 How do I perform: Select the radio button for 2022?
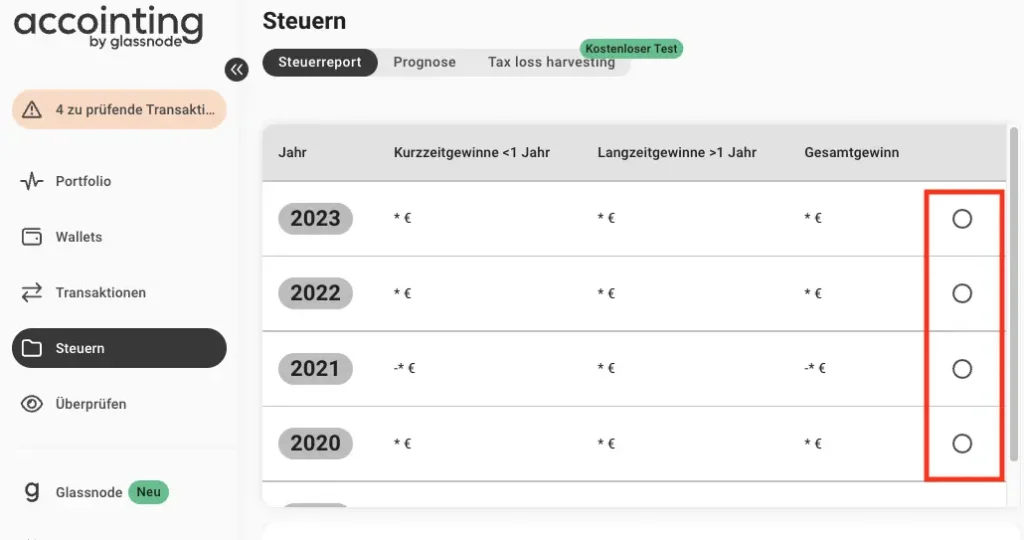click(962, 293)
